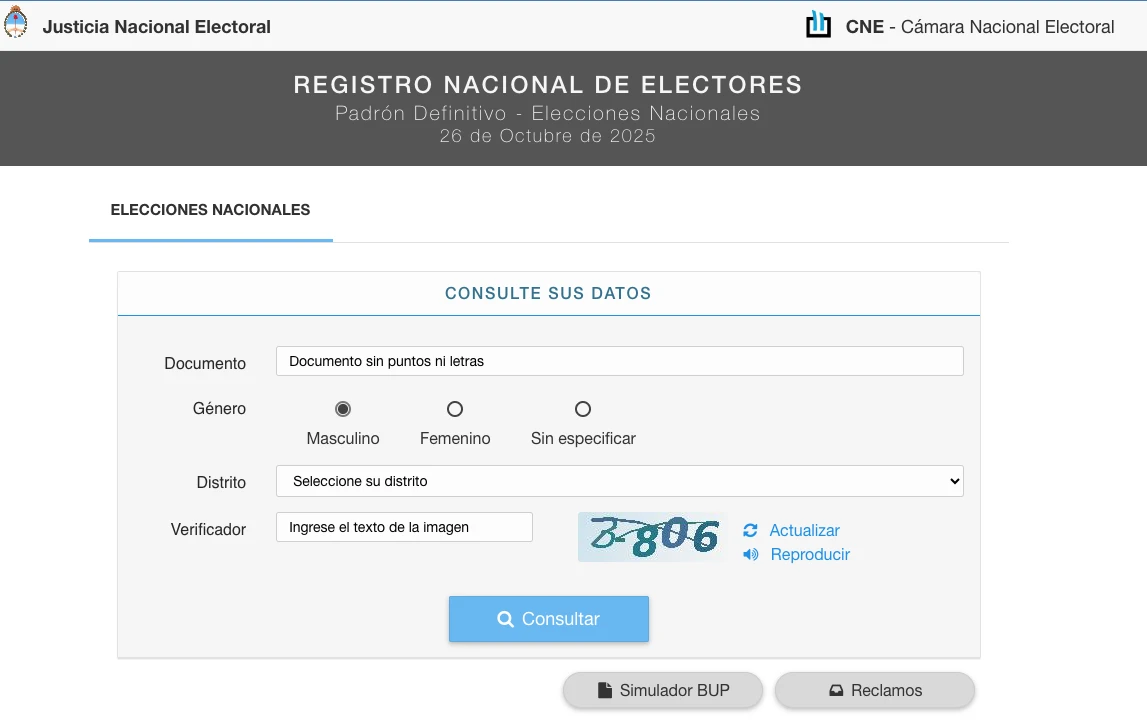Select the Femenino gender radio button

pos(455,409)
